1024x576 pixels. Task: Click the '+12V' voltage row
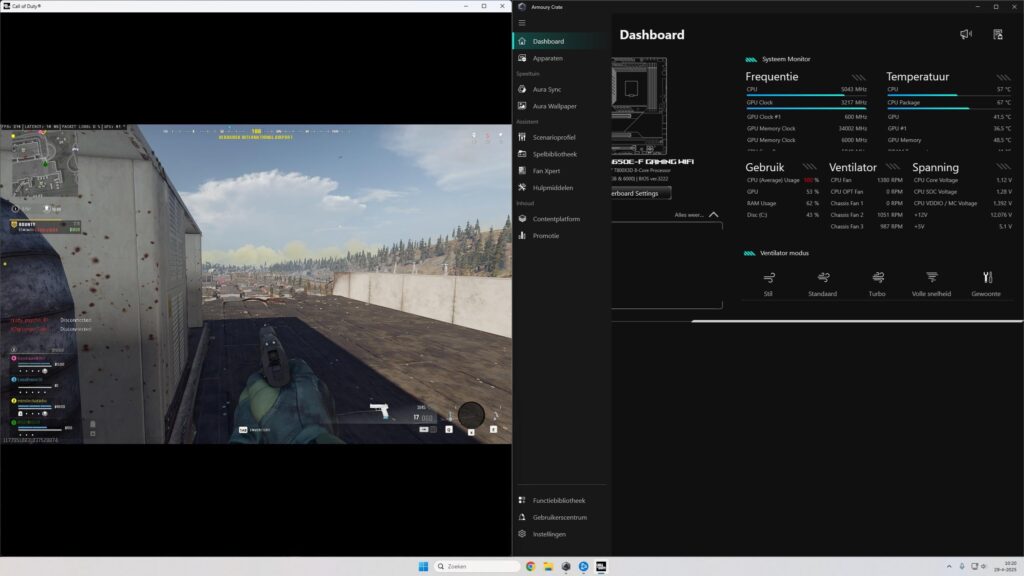[x=963, y=215]
